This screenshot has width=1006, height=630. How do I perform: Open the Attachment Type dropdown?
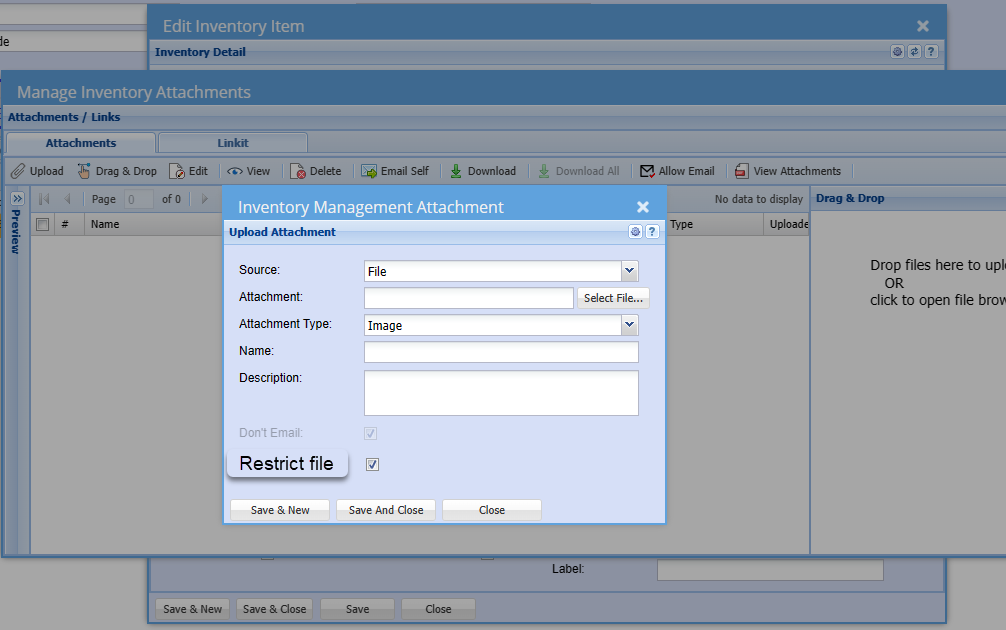pyautogui.click(x=629, y=325)
